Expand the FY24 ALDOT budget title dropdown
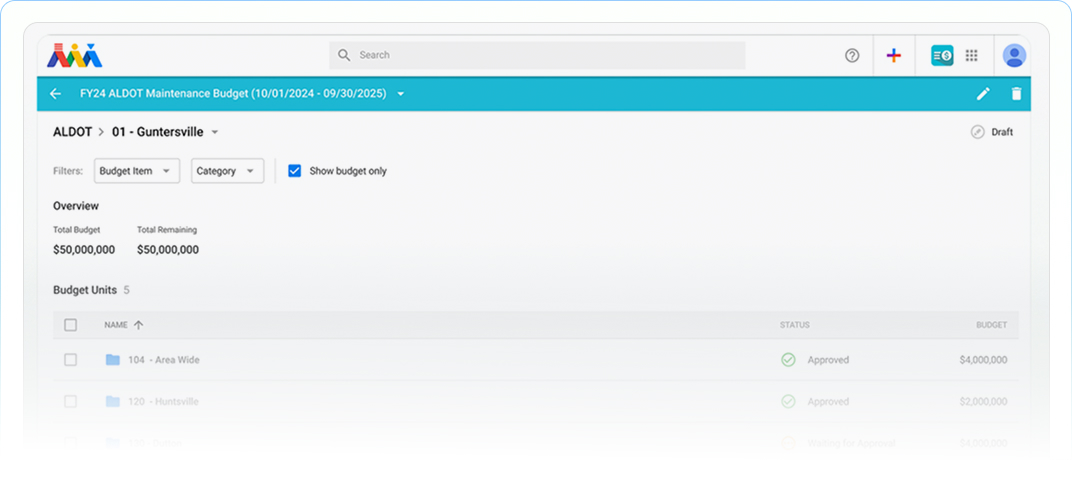The image size is (1072, 479). point(401,94)
